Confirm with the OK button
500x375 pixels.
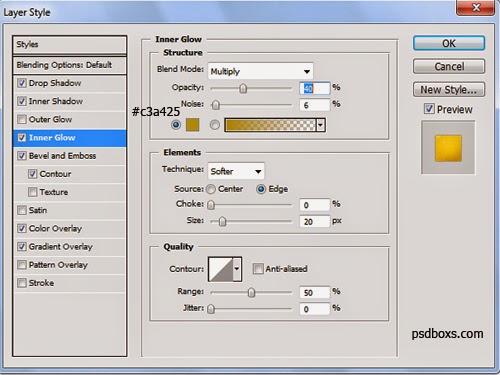pyautogui.click(x=449, y=43)
